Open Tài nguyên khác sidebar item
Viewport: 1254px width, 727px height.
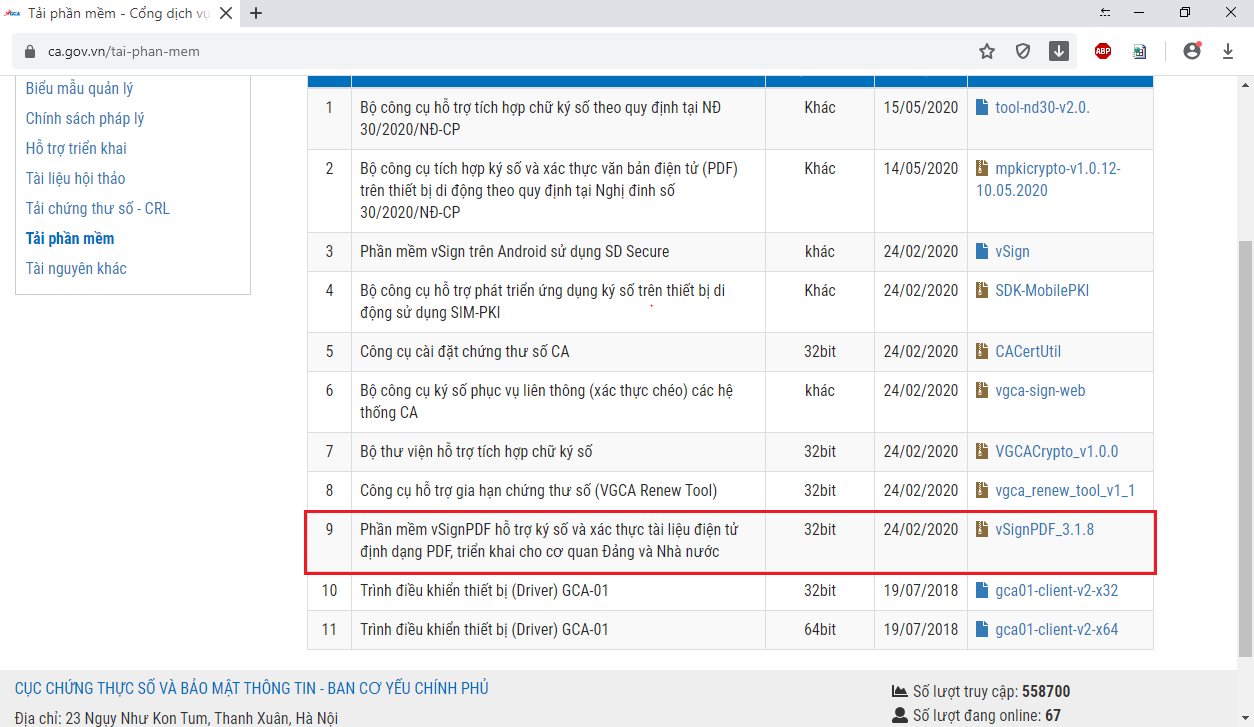76,268
